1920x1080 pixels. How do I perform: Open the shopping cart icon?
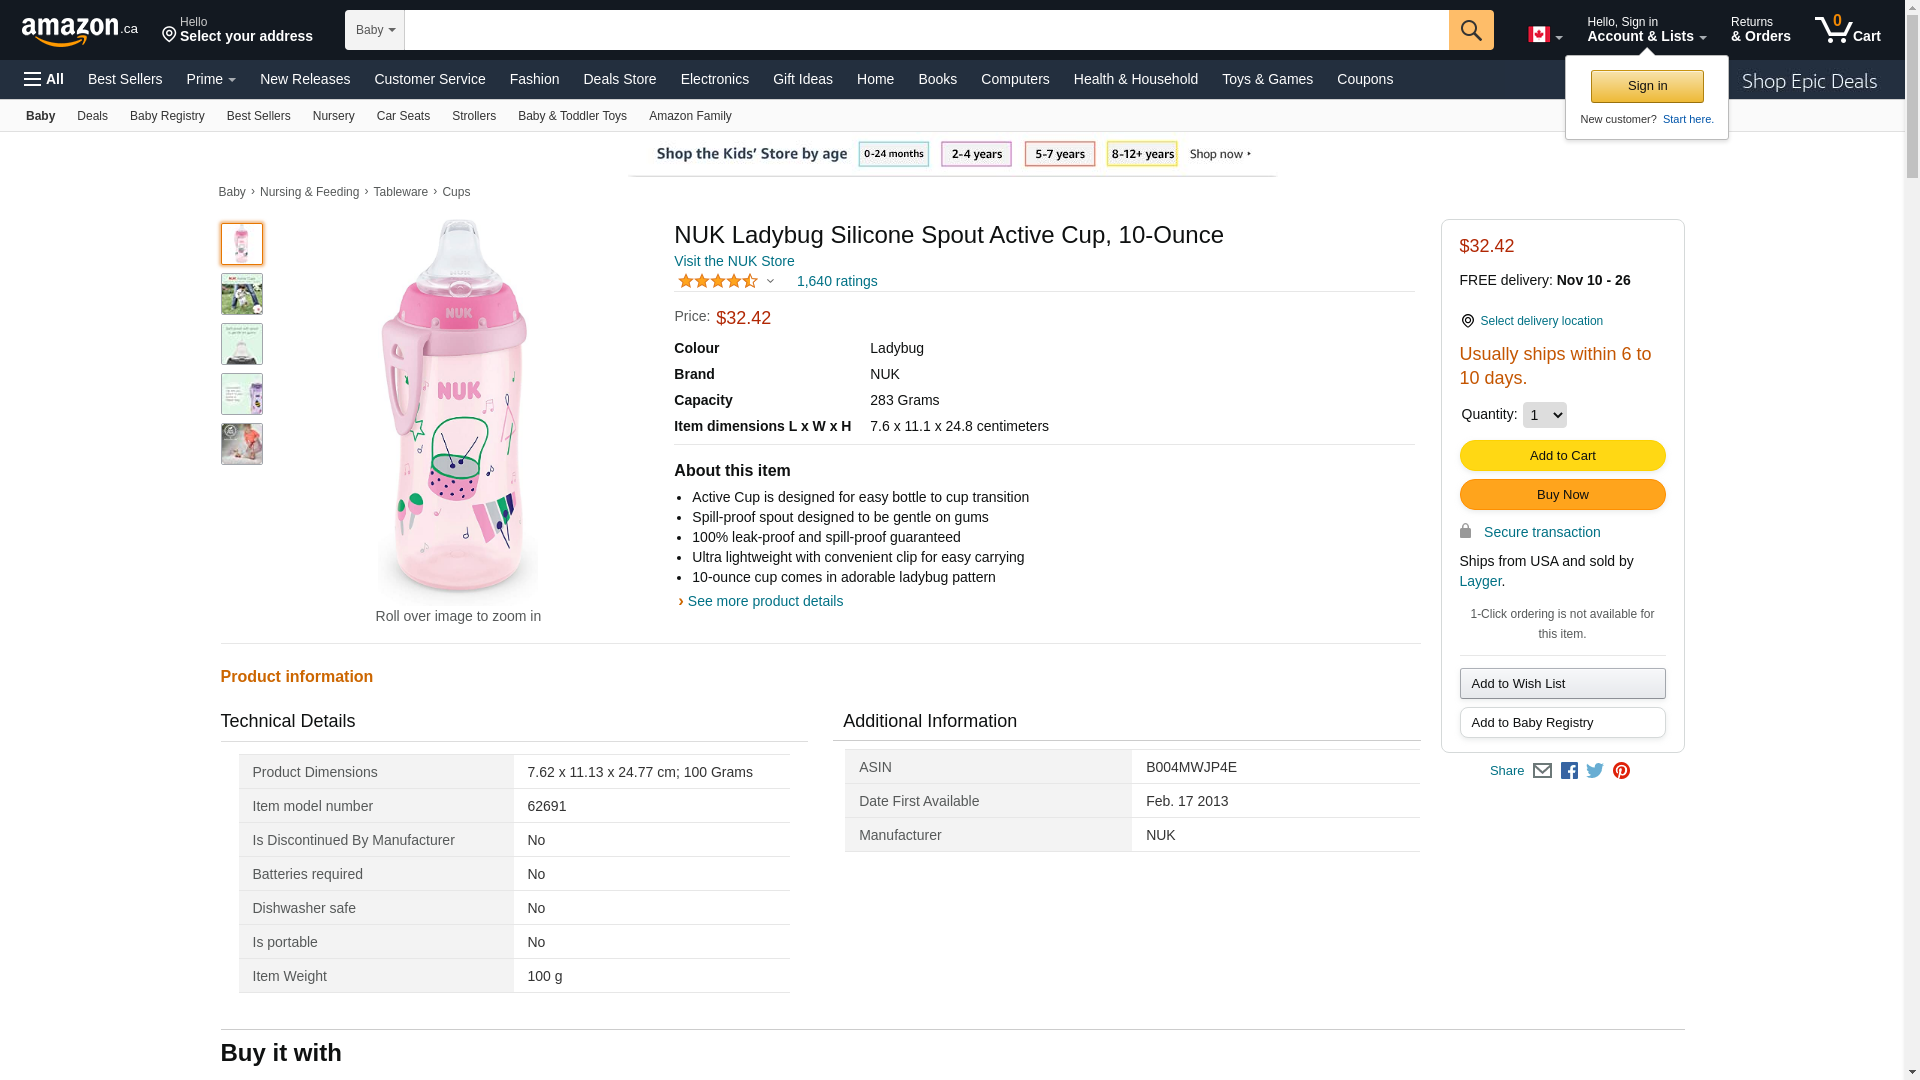click(x=1847, y=30)
